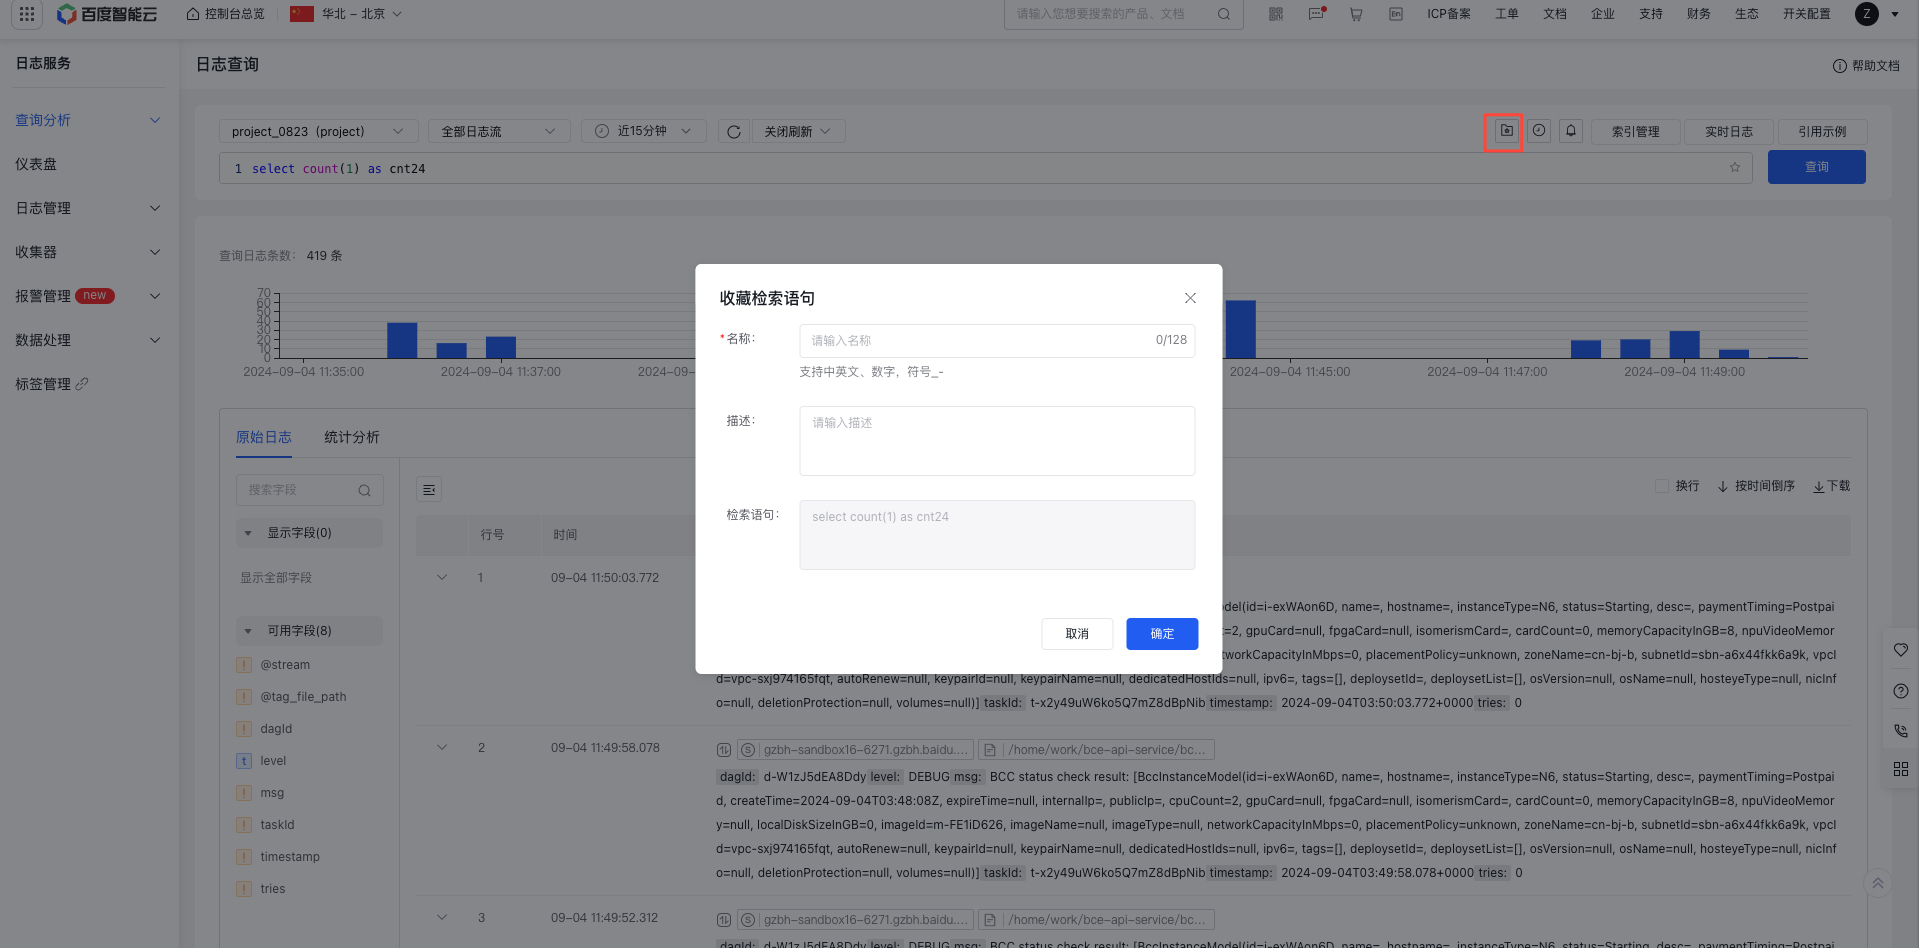This screenshot has width=1919, height=948.
Task: Click 按时间倒序 sort control
Action: point(1756,486)
